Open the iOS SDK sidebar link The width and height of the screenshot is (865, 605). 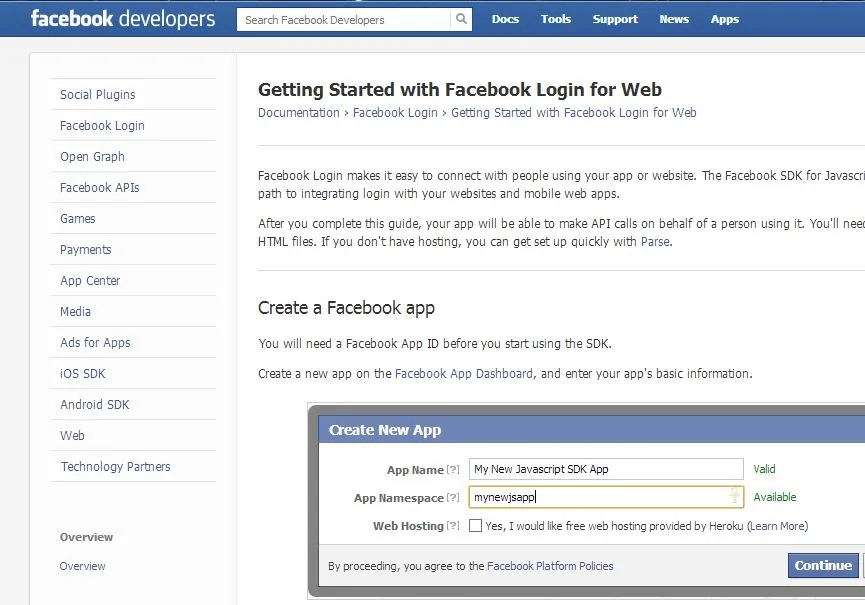pos(83,373)
